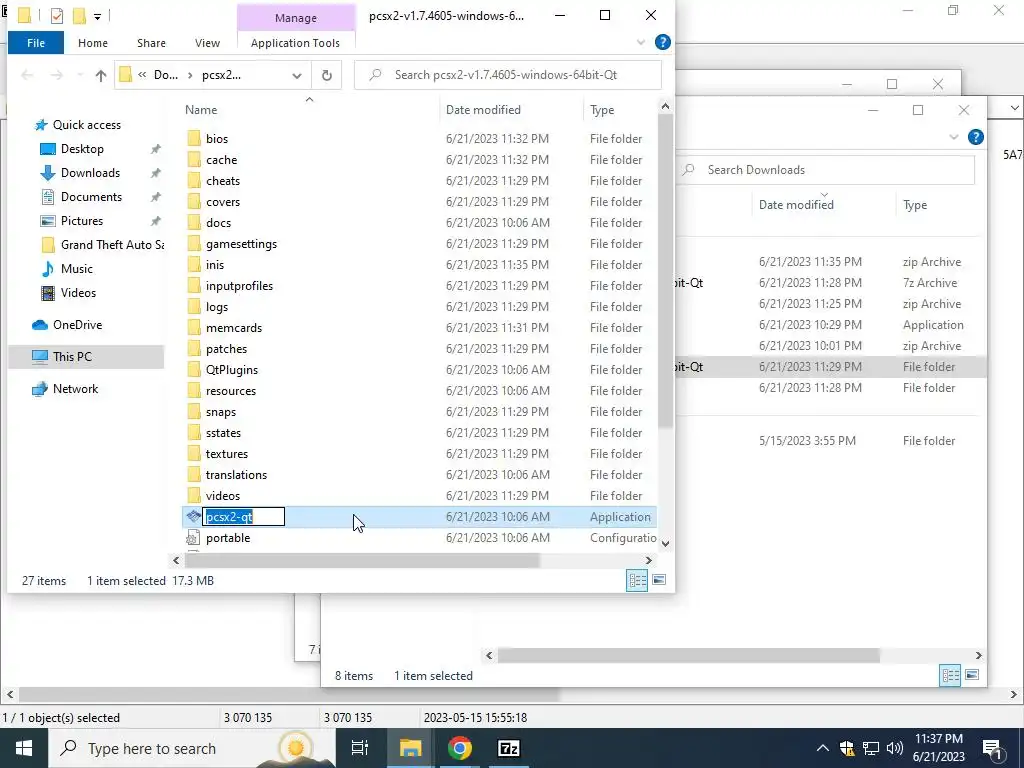Select 7z Archive row in Downloads window
The image size is (1024, 768).
830,283
